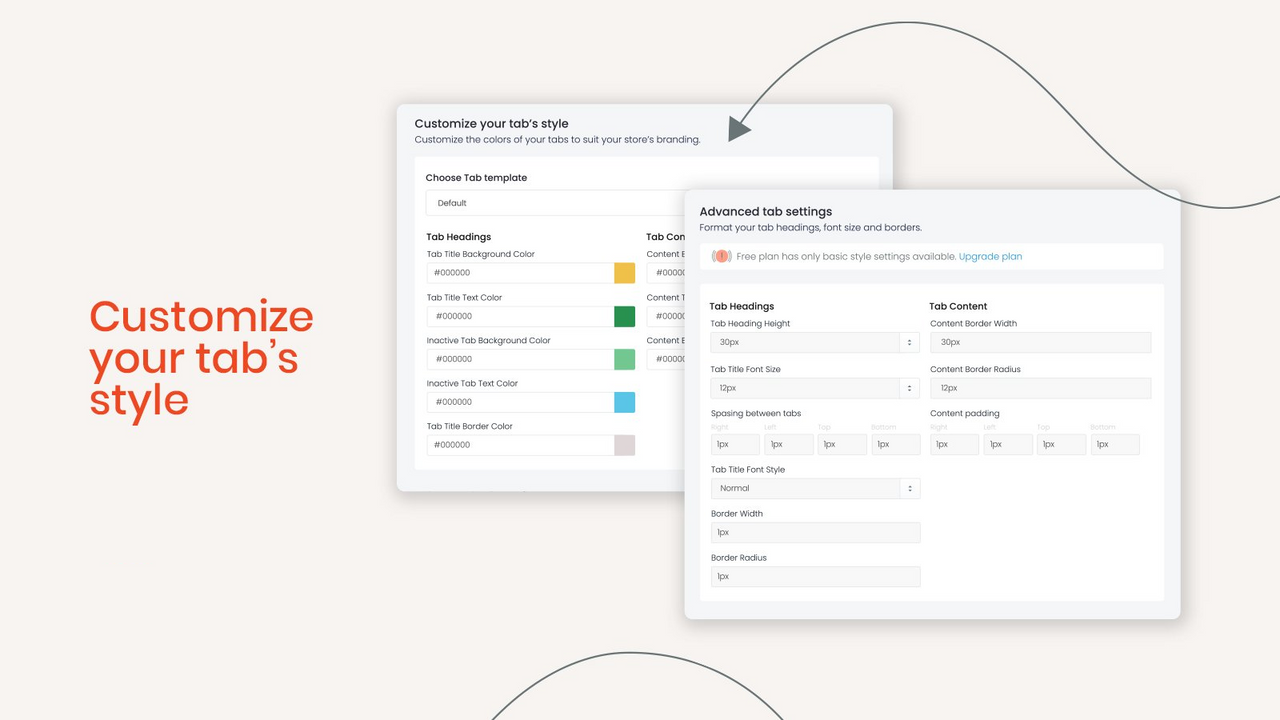Pick the blue Inactive Tab Text Color swatch
Image resolution: width=1280 pixels, height=720 pixels.
pyautogui.click(x=624, y=402)
